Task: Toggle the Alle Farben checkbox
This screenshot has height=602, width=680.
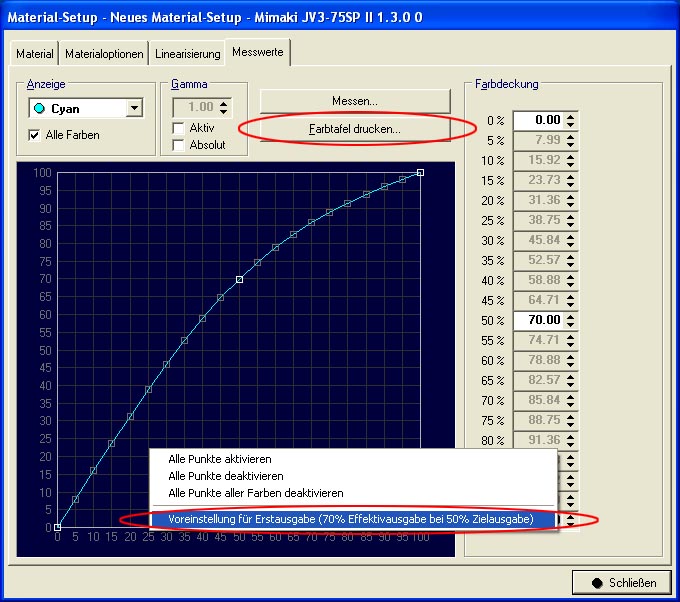Action: click(x=36, y=134)
